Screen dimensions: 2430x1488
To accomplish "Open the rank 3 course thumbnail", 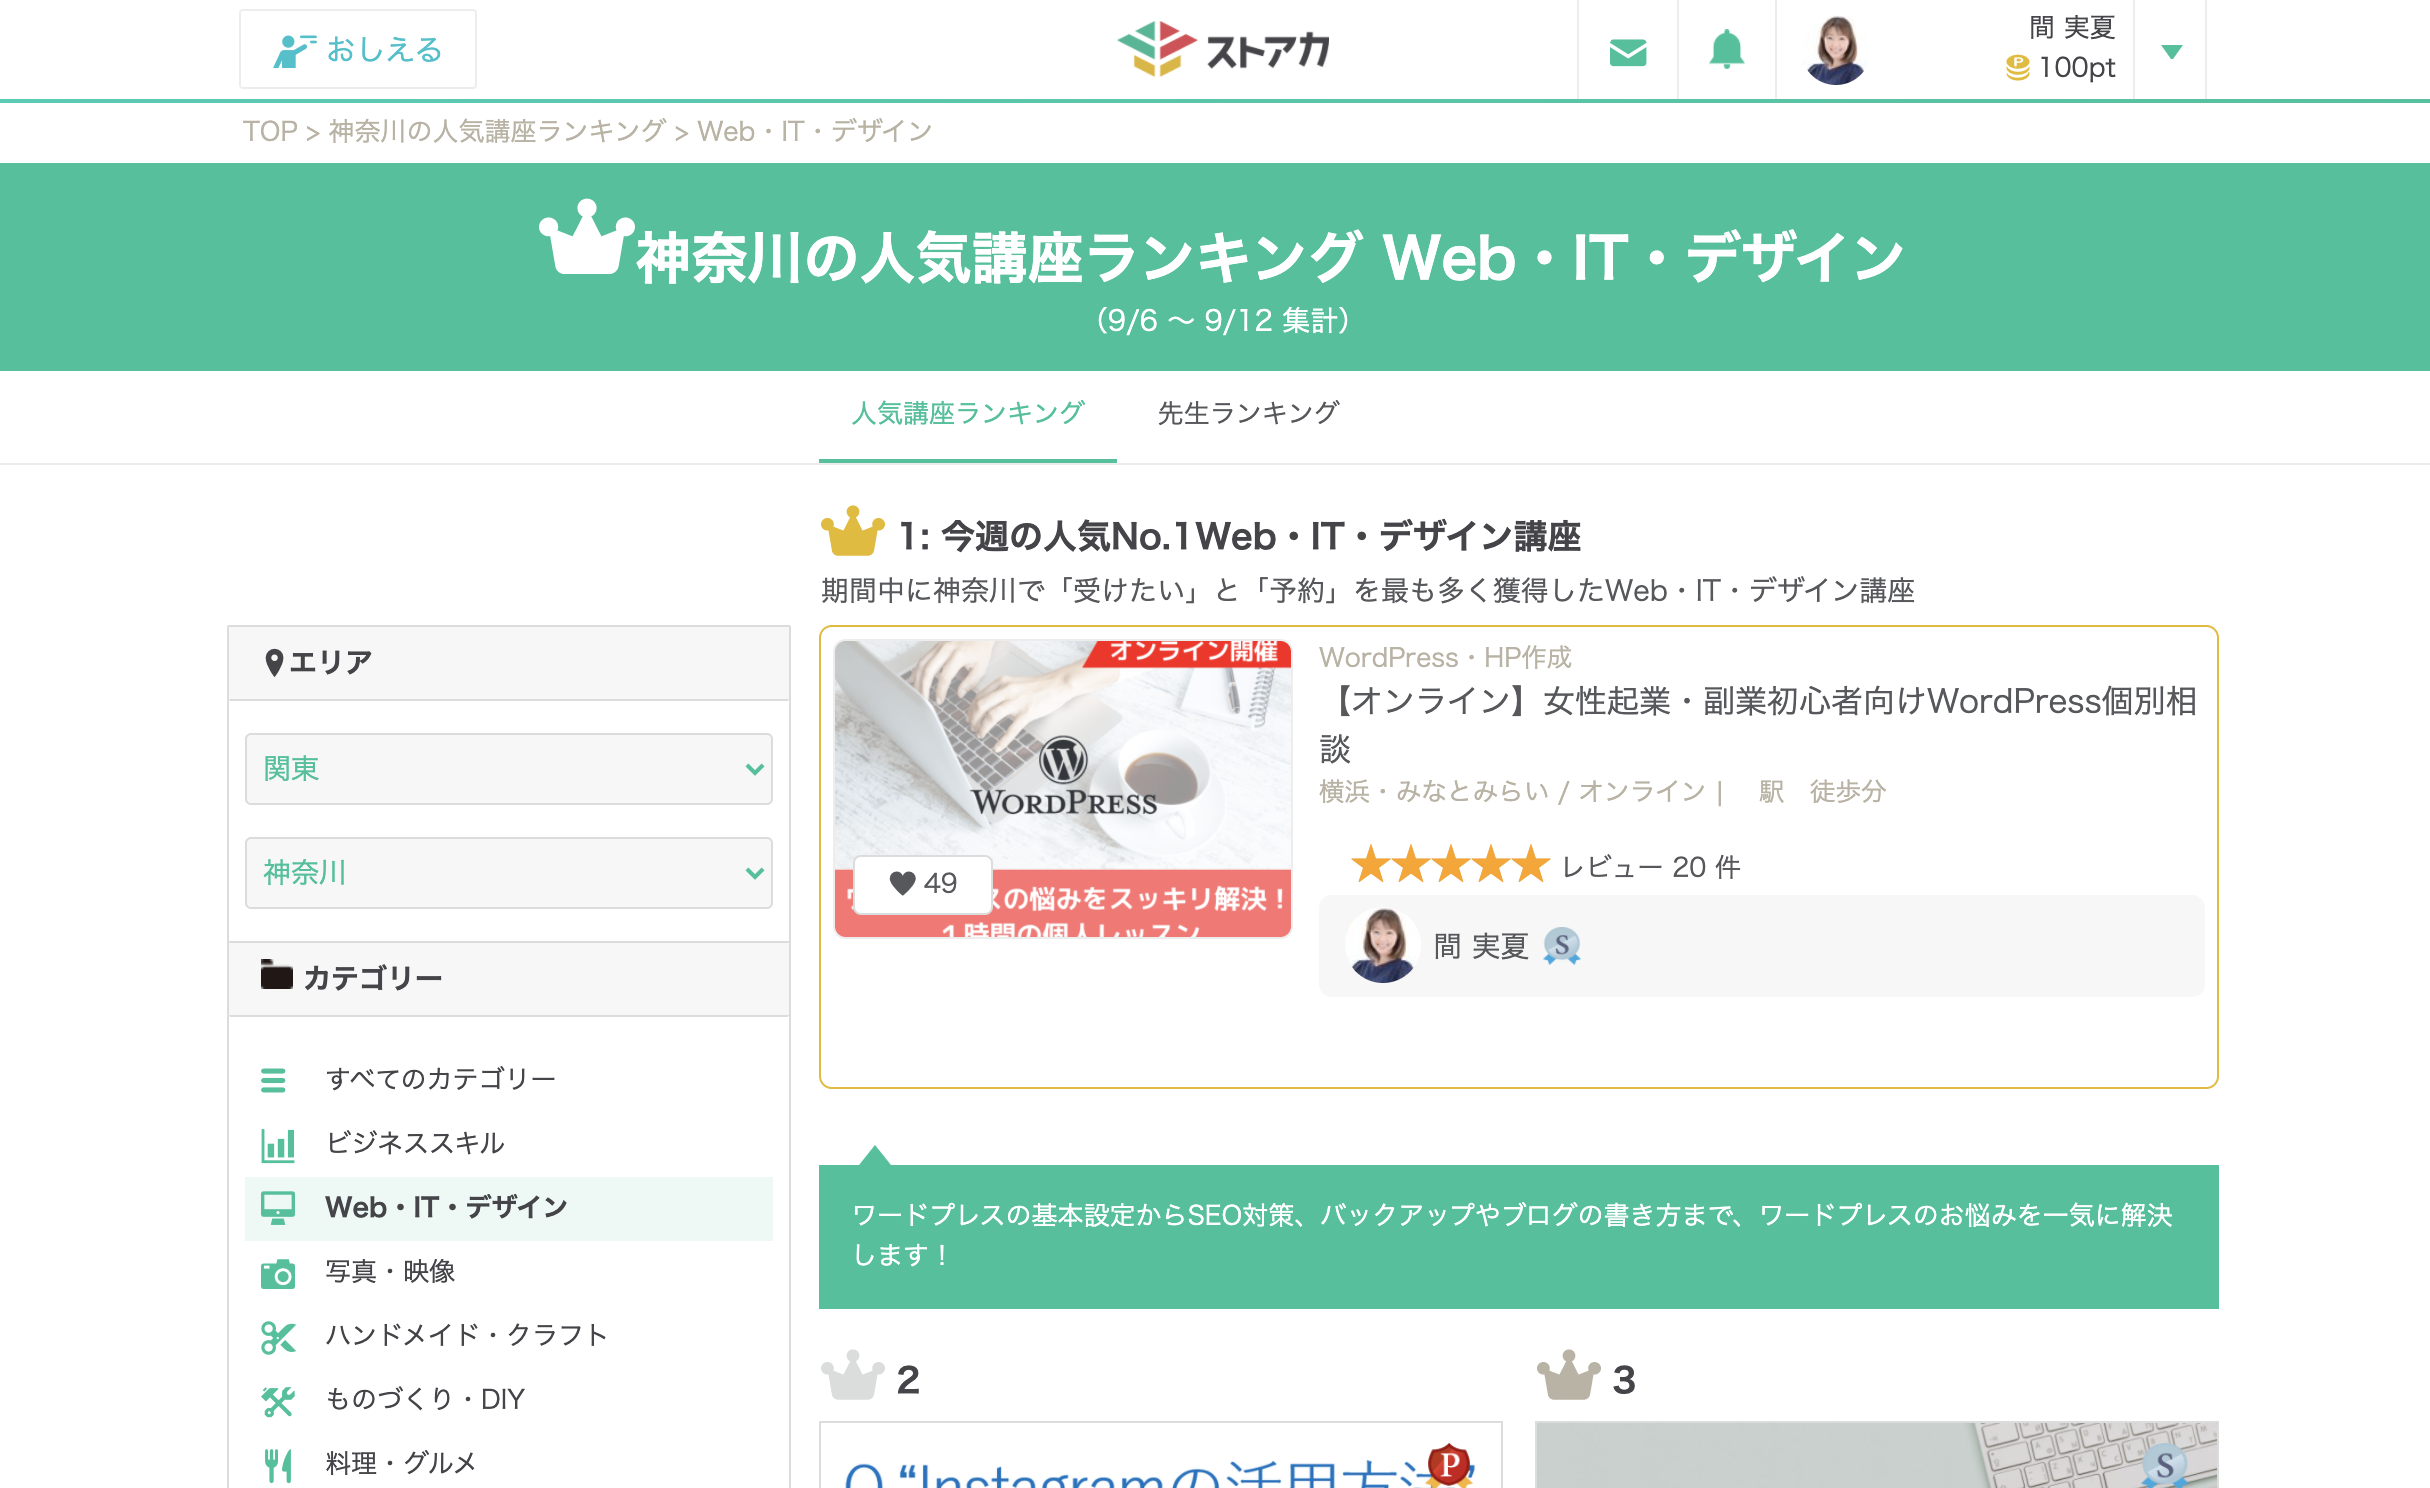I will (x=1876, y=1455).
